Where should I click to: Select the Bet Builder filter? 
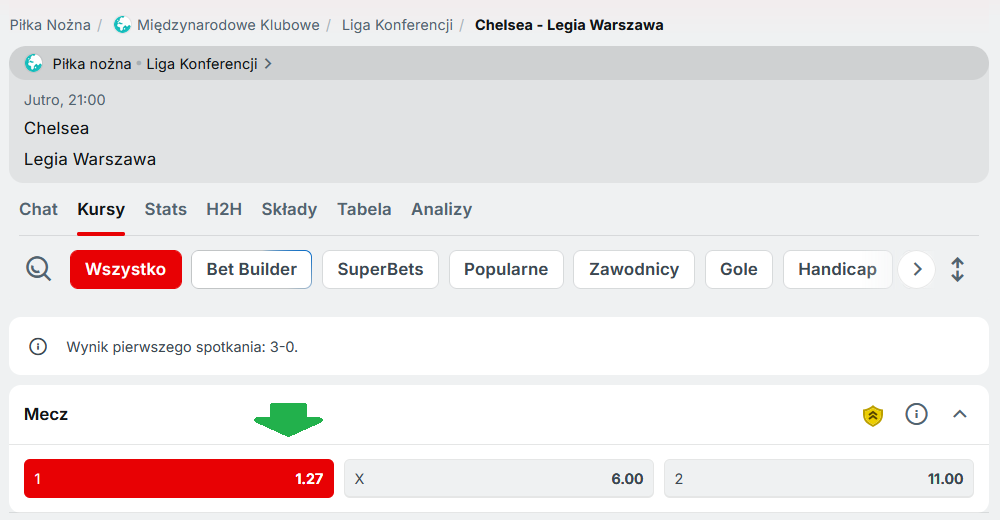tap(251, 269)
